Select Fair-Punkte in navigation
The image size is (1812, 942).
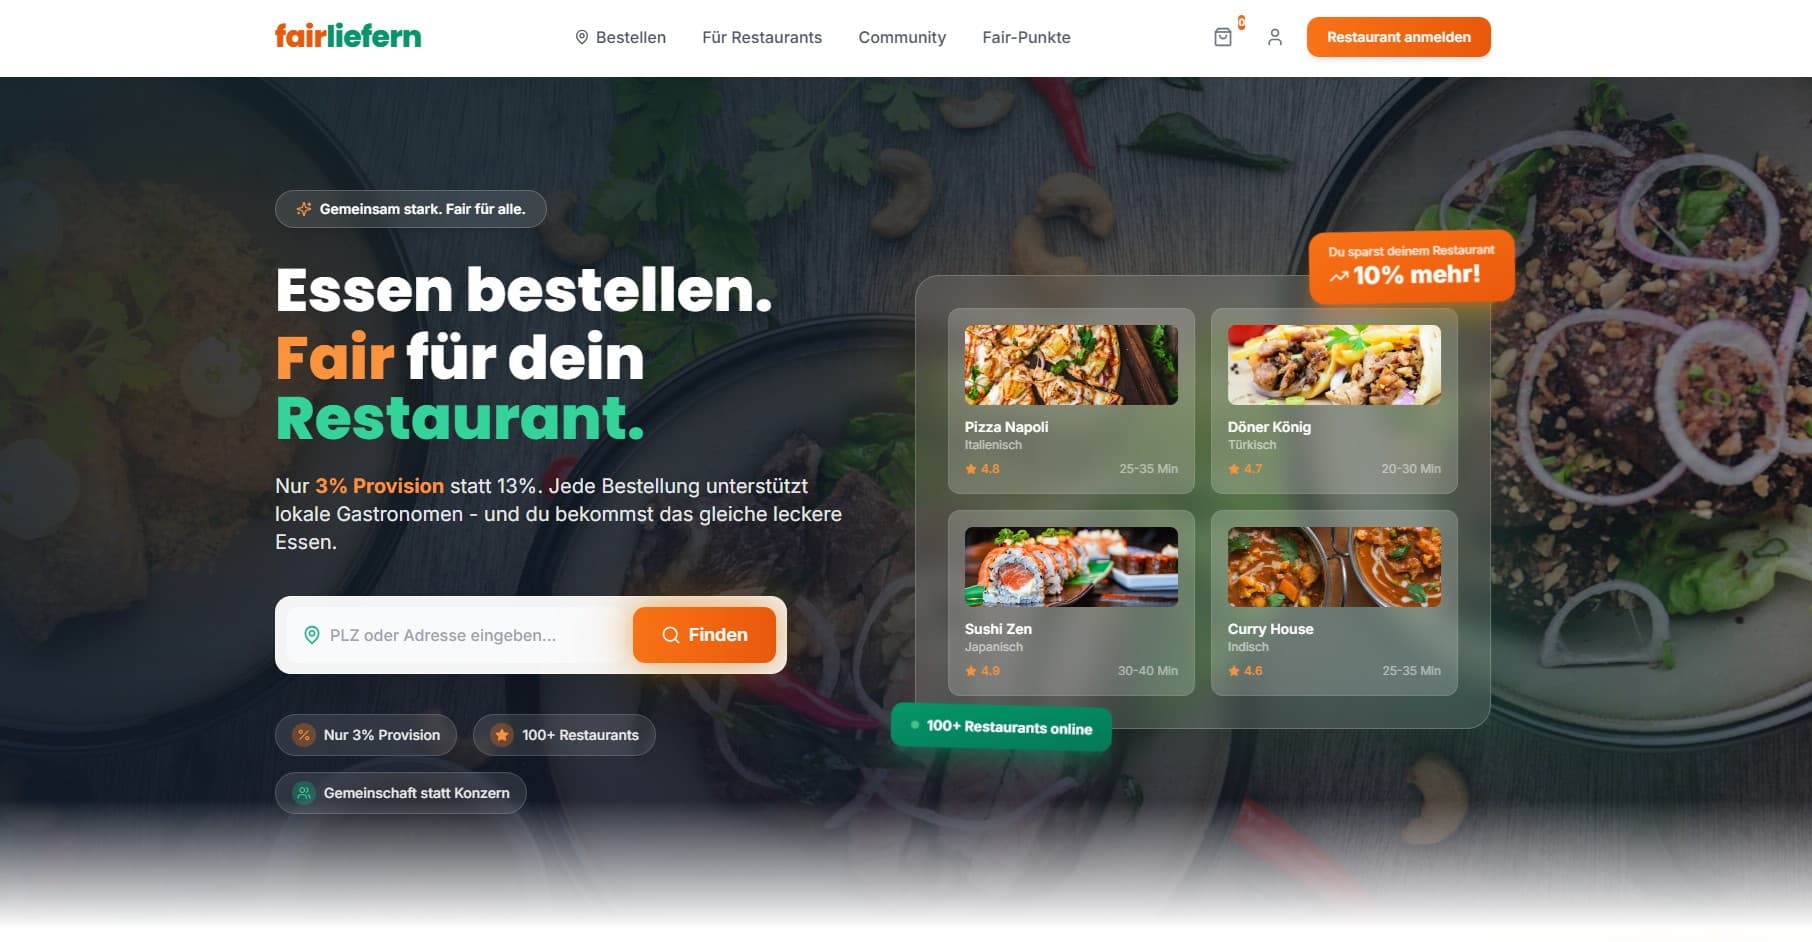pos(1026,37)
